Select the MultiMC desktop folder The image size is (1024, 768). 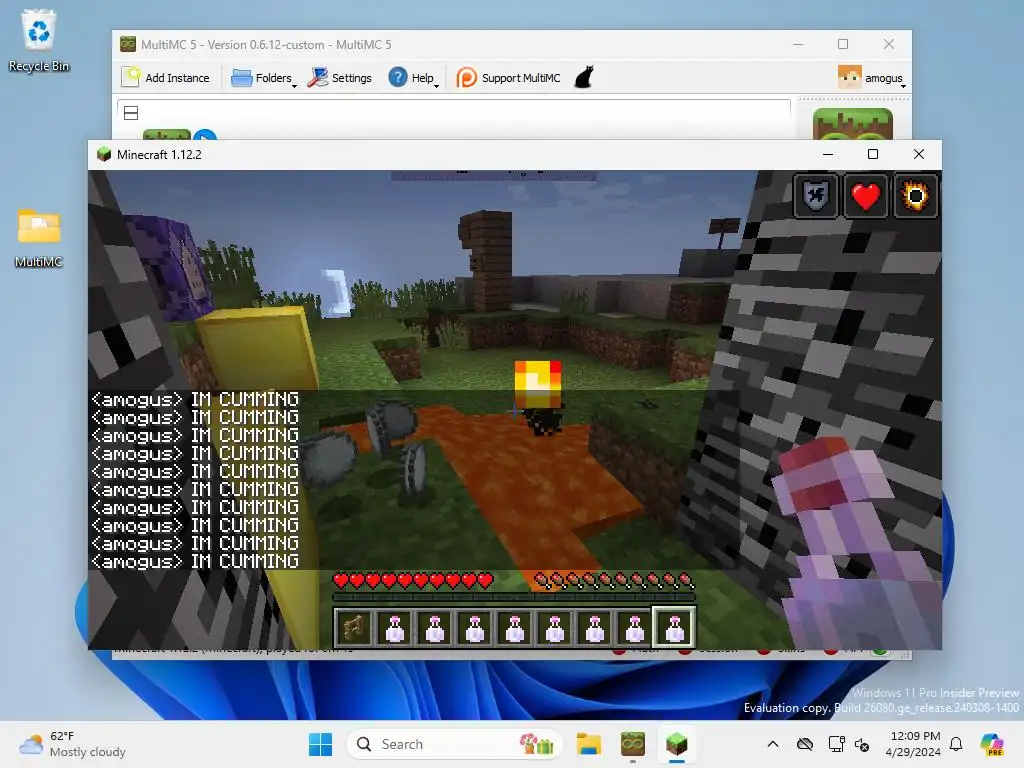(39, 238)
